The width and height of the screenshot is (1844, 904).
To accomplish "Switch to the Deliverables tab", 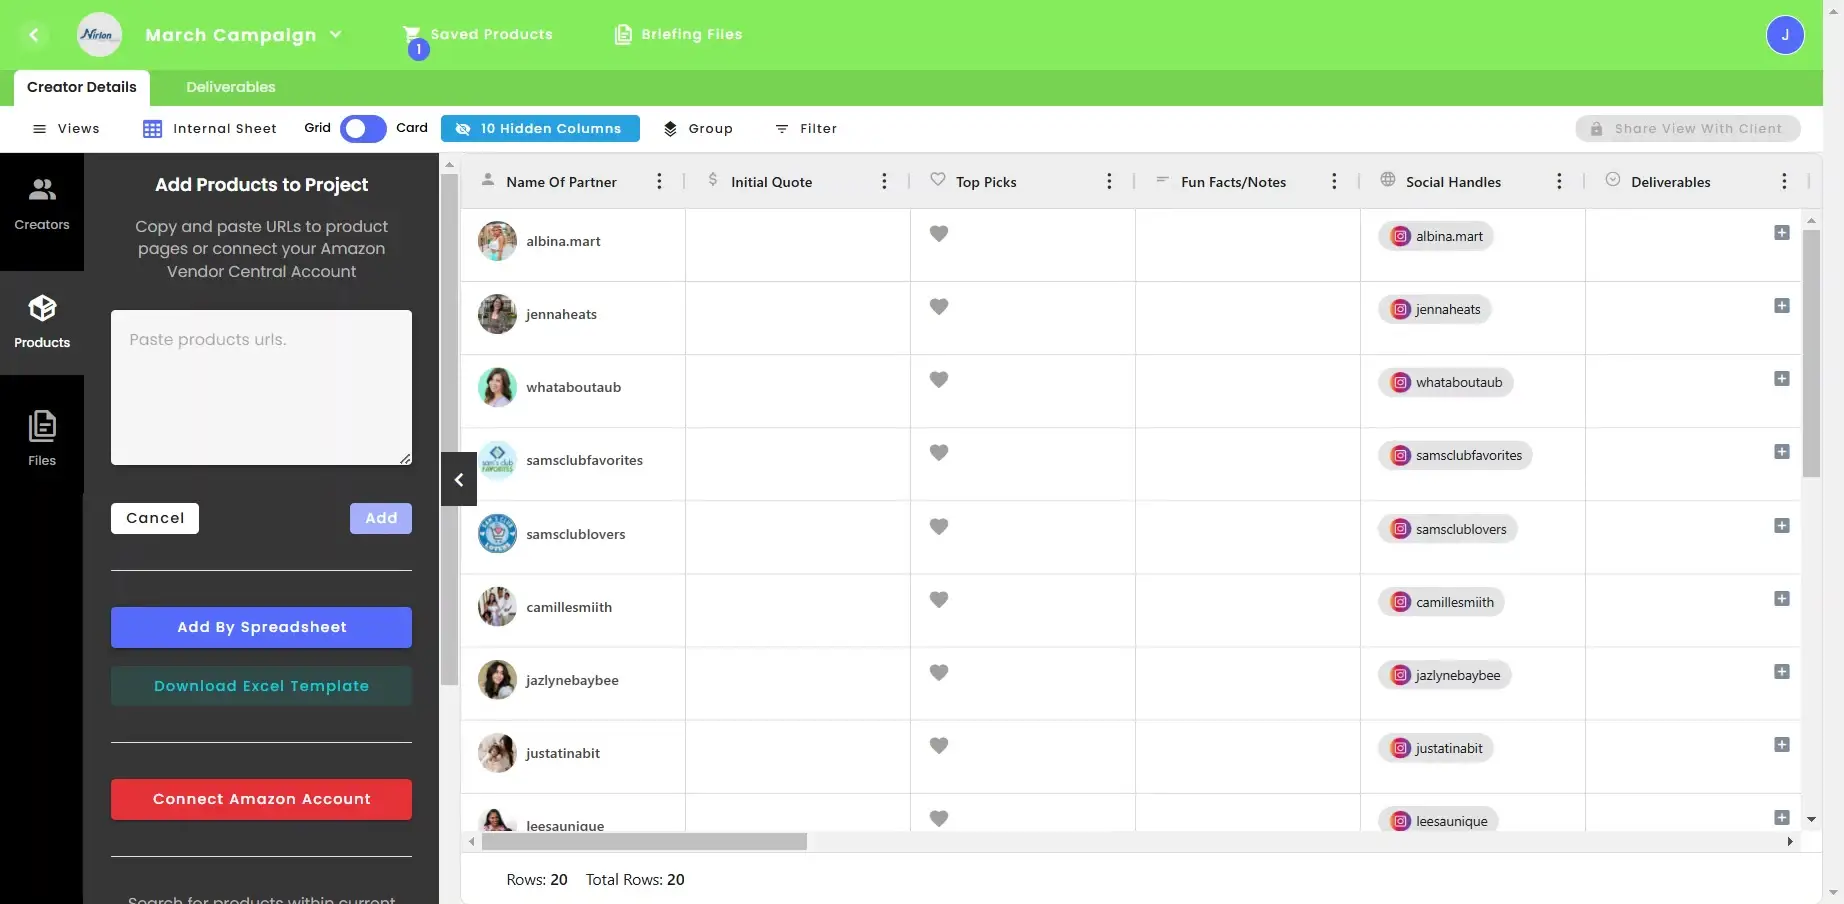I will [230, 87].
